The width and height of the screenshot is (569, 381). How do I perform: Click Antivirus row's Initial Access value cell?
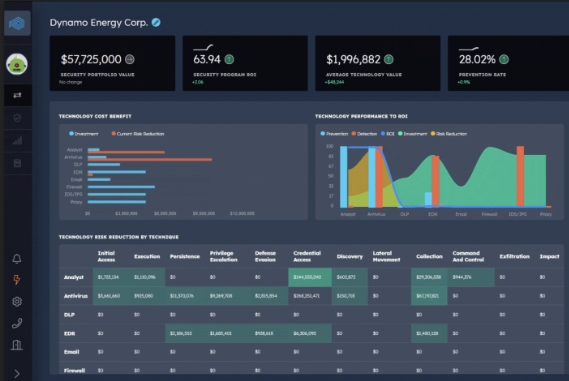pos(111,296)
